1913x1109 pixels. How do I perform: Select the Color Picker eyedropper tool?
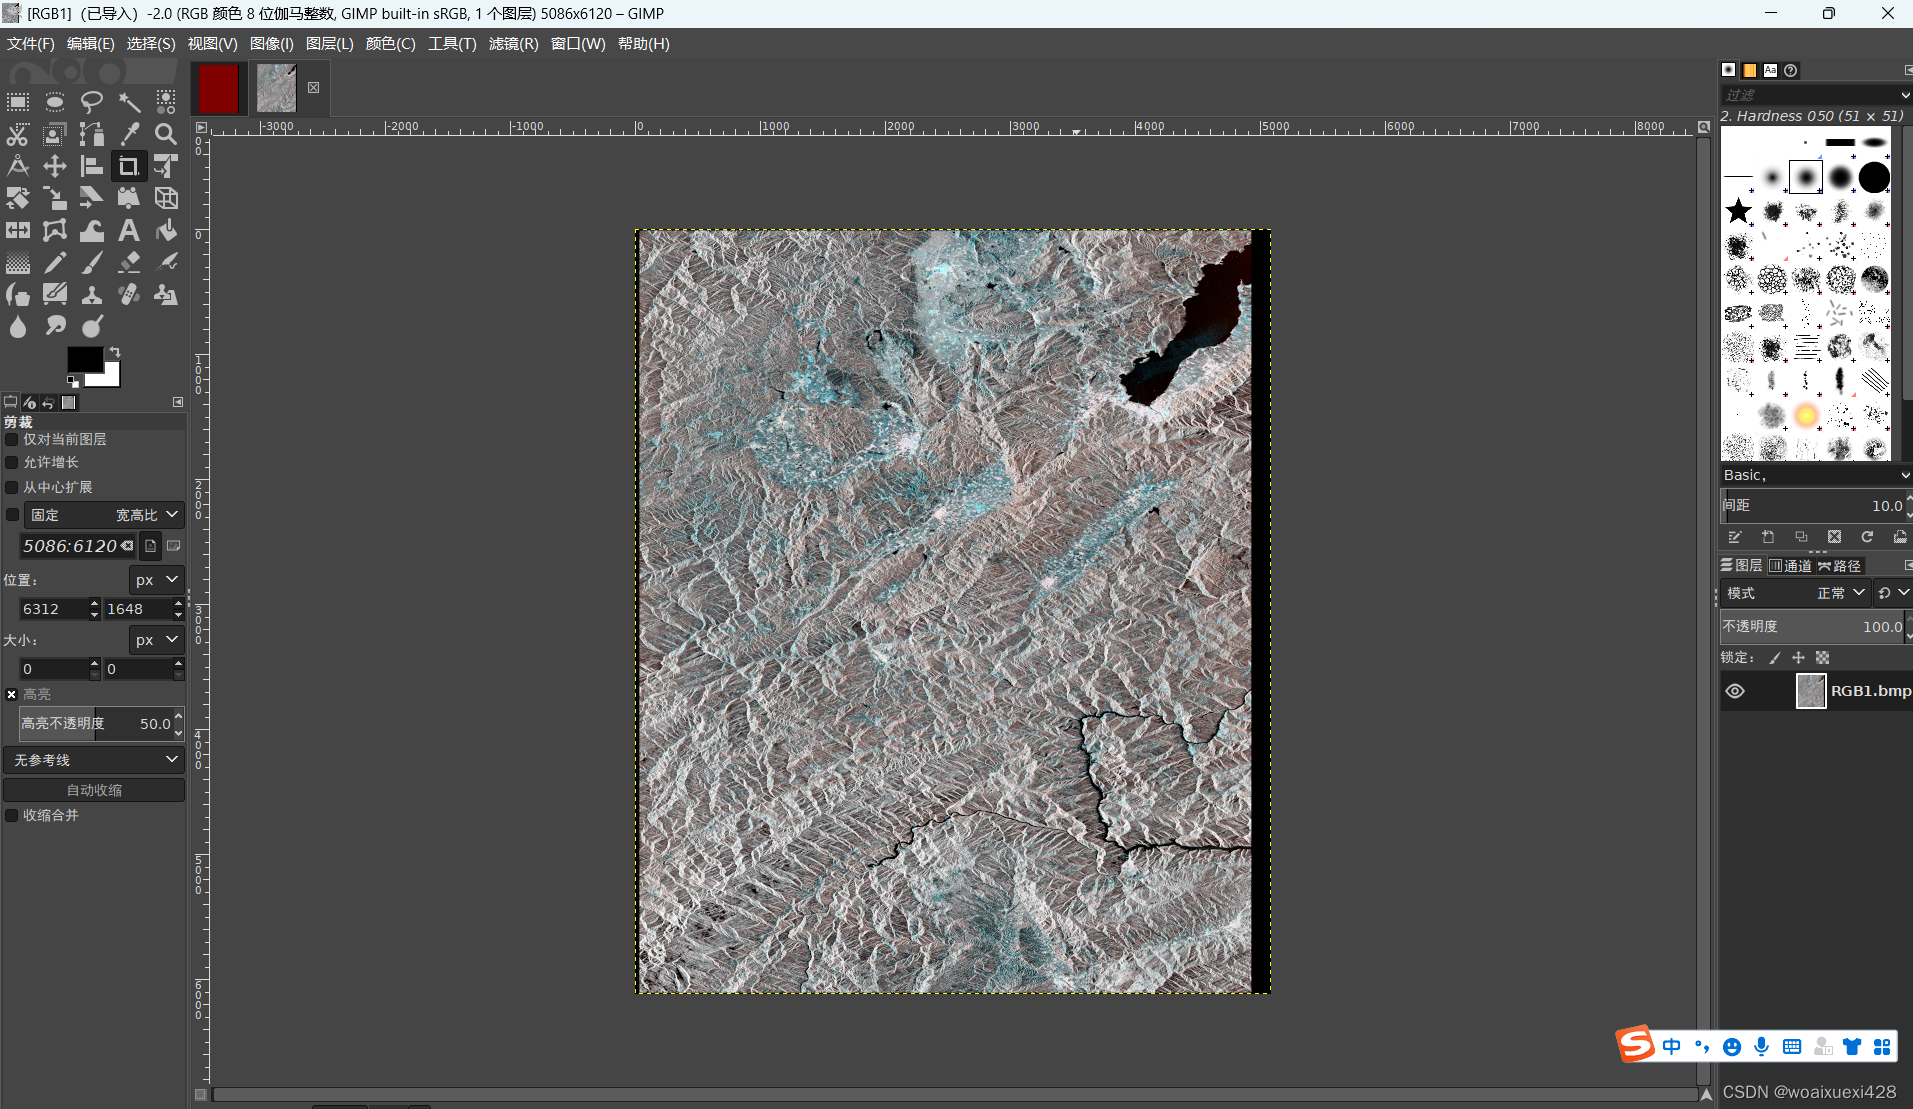click(x=129, y=134)
